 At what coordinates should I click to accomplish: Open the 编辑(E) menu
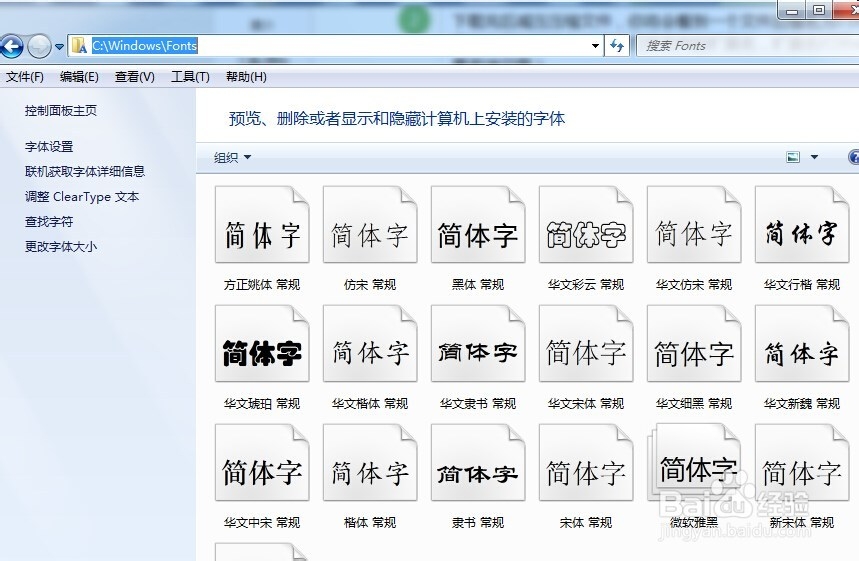coord(79,77)
